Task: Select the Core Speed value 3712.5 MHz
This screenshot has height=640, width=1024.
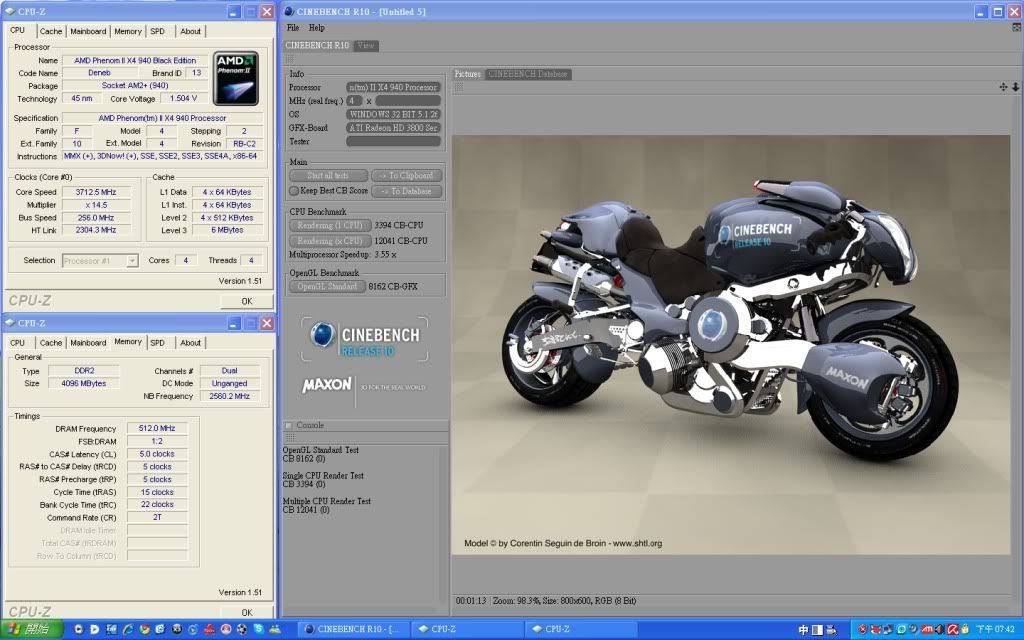Action: coord(96,192)
